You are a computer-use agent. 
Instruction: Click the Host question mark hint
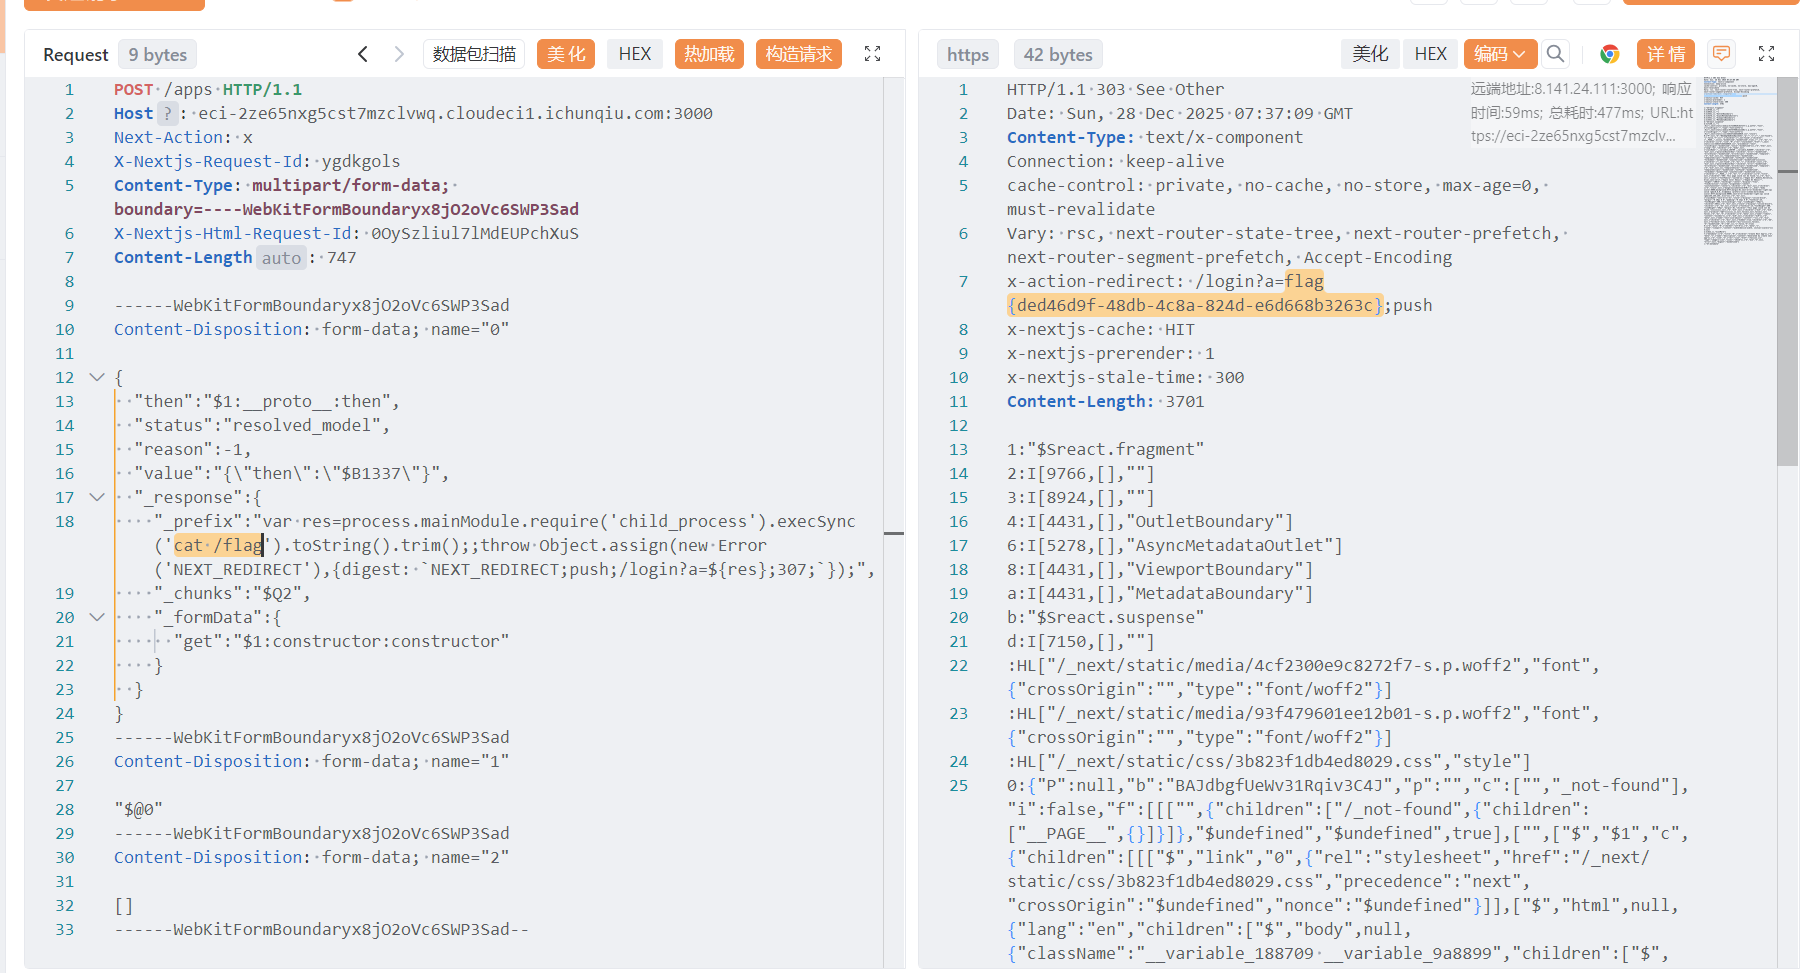168,114
